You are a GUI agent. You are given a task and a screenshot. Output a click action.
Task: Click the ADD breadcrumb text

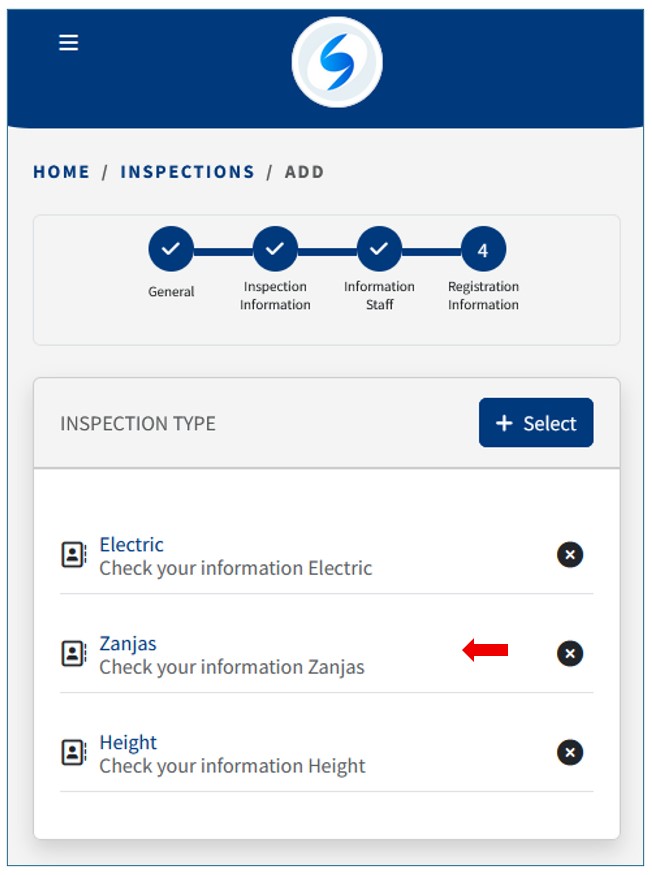[304, 172]
